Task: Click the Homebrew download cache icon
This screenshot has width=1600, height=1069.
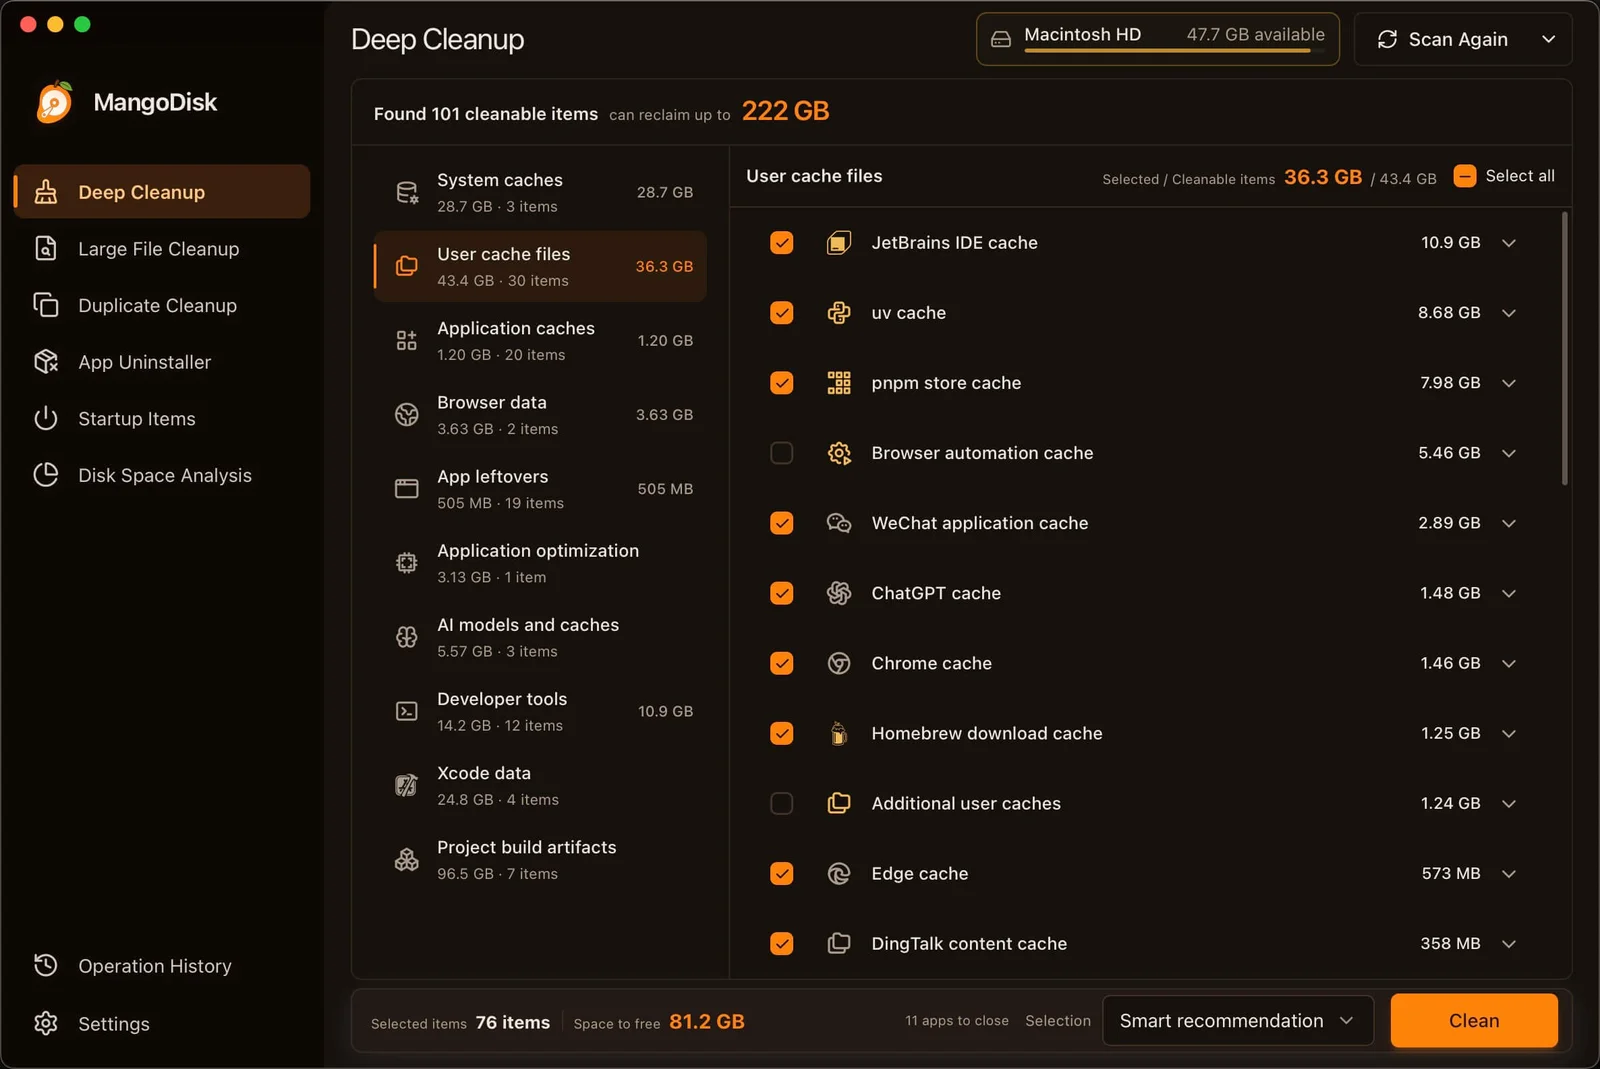Action: [839, 733]
